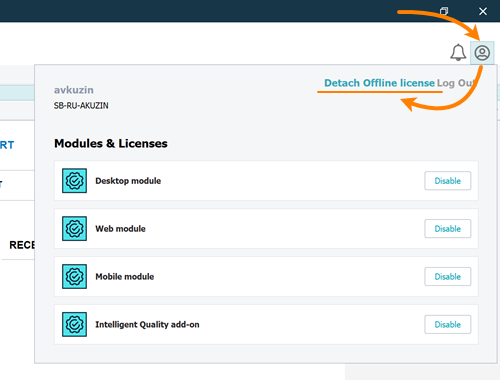Click the Mobile module license badge icon

click(74, 277)
